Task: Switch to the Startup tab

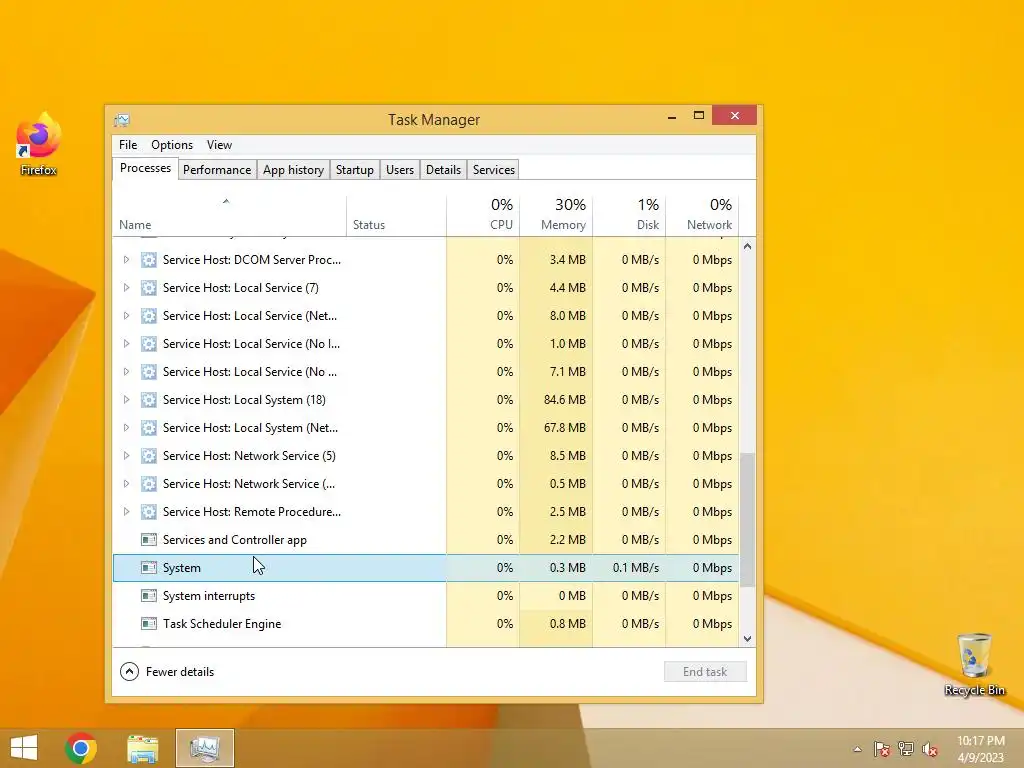Action: [x=355, y=170]
